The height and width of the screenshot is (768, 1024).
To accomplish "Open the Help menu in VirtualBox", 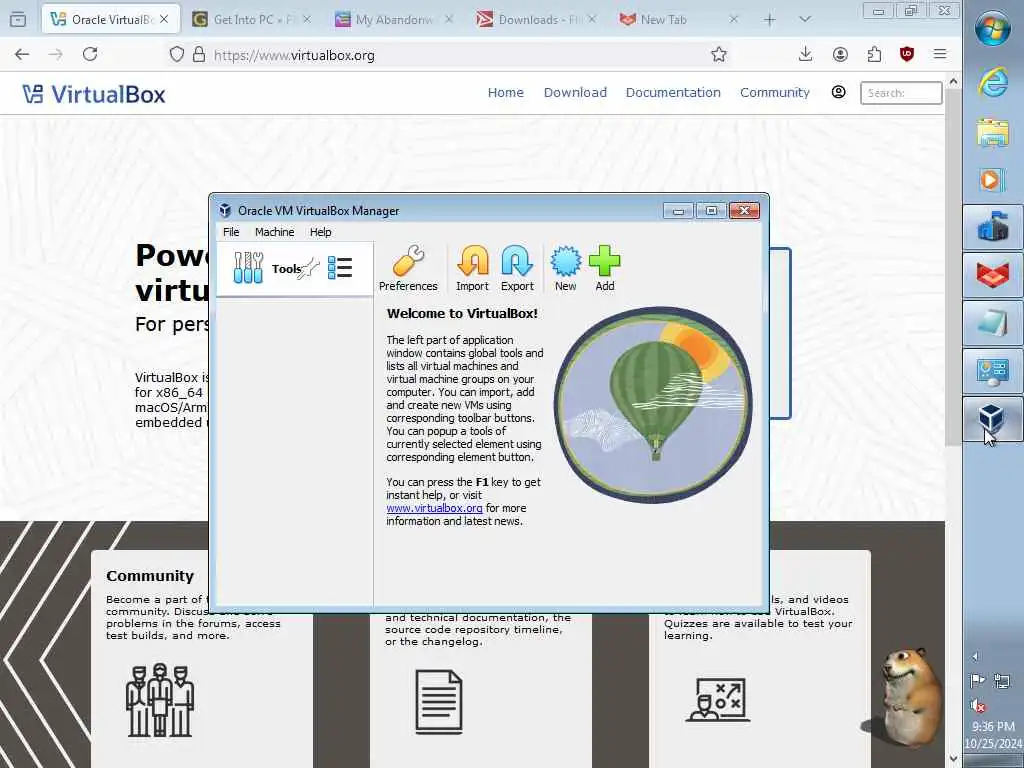I will (321, 232).
